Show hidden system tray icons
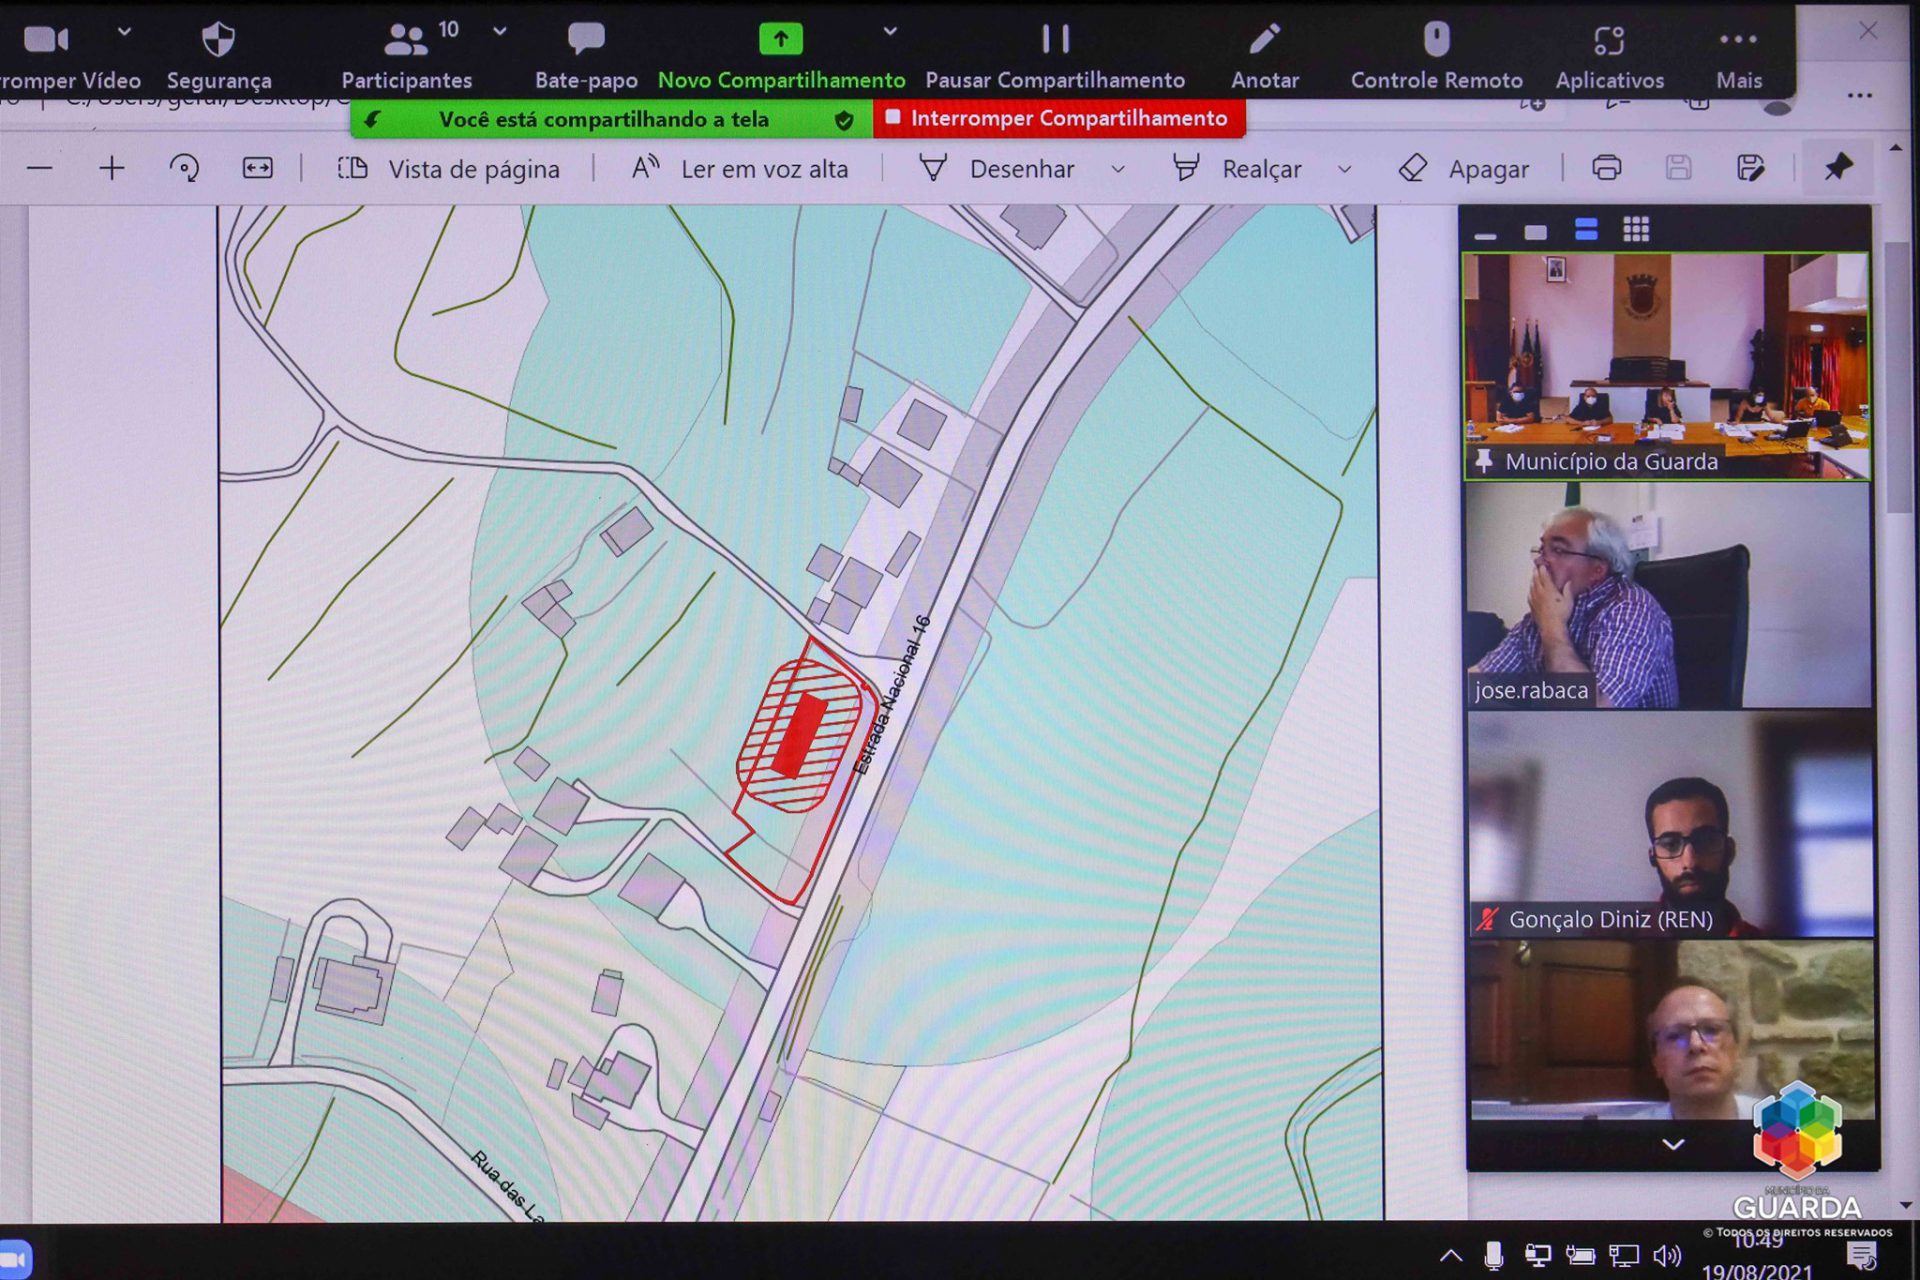This screenshot has width=1920, height=1280. tap(1451, 1256)
